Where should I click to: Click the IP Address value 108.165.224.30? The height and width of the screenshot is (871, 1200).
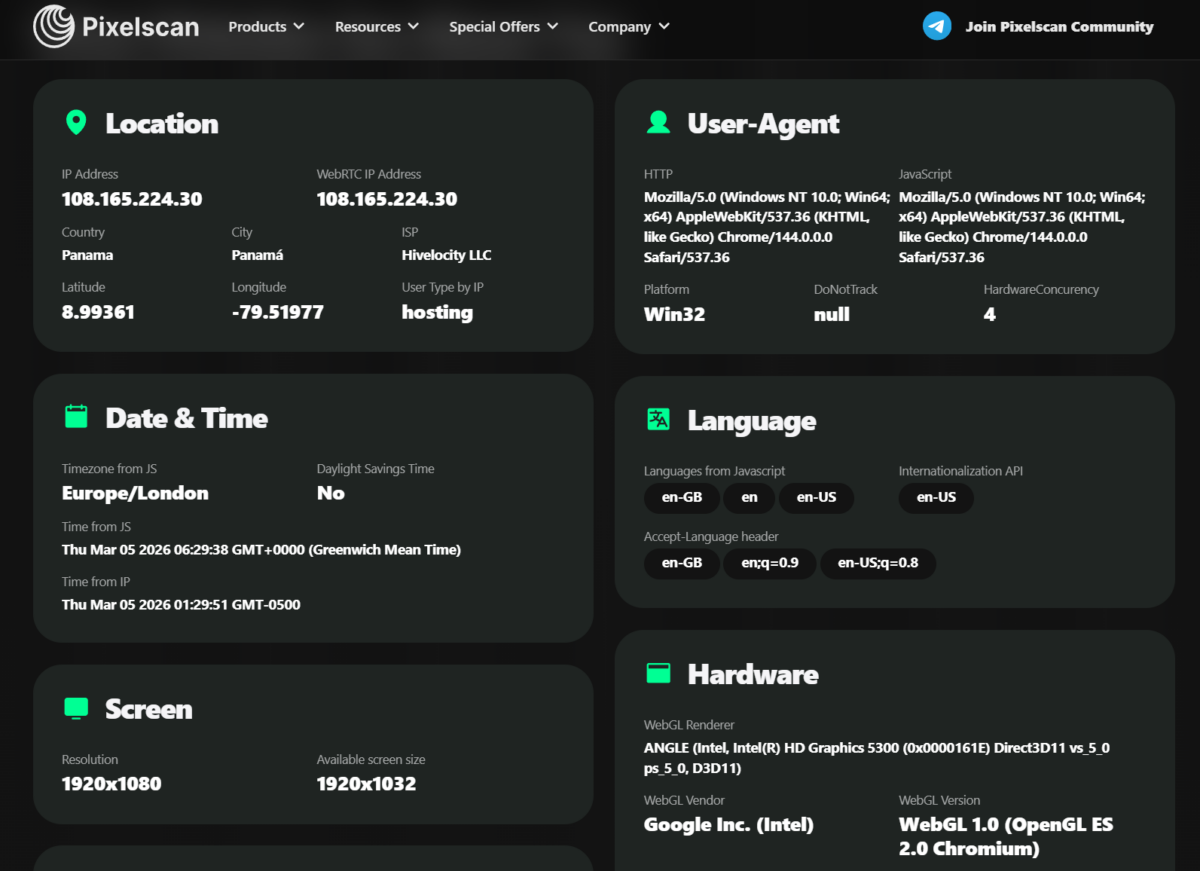(x=132, y=199)
